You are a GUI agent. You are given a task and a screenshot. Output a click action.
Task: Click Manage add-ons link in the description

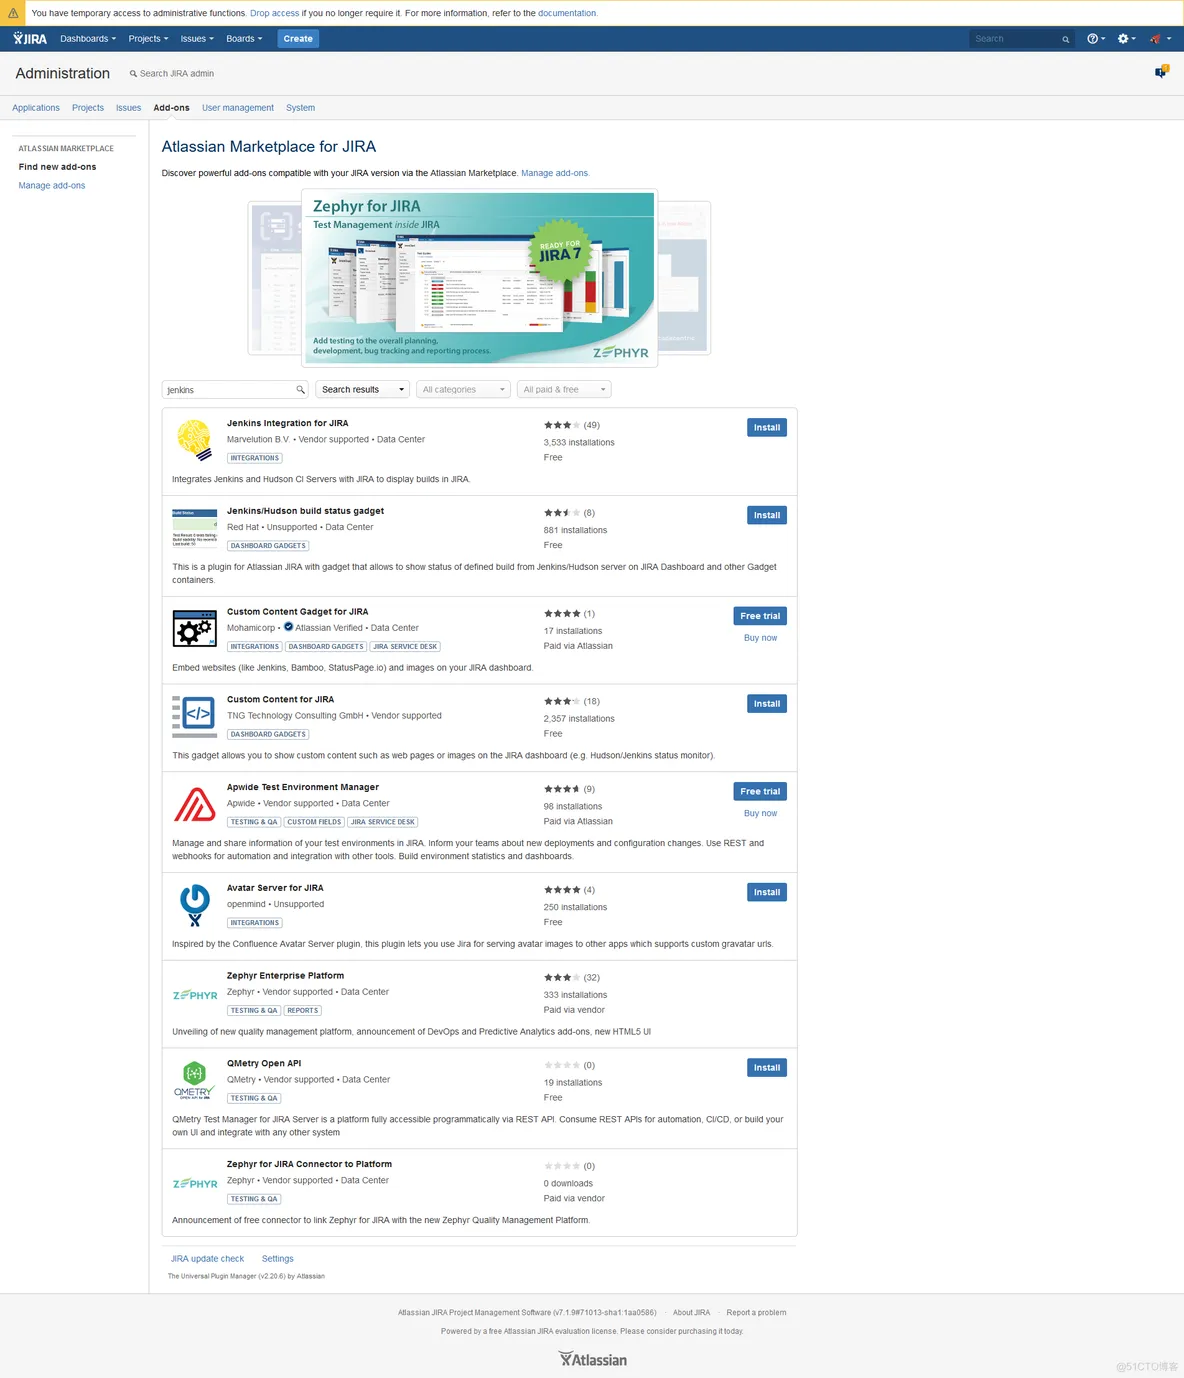tap(554, 173)
